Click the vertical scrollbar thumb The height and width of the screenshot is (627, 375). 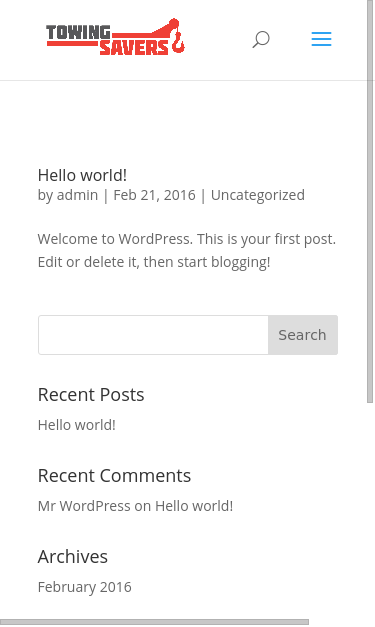click(370, 201)
